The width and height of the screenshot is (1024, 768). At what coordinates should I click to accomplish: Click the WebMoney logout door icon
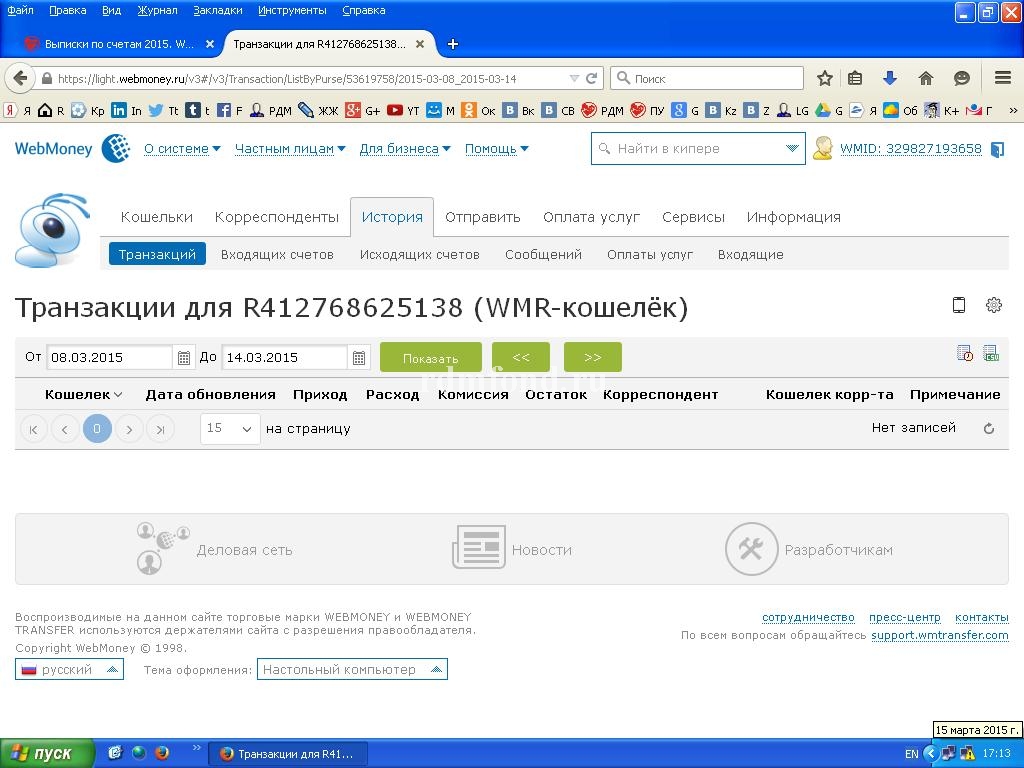coord(997,150)
